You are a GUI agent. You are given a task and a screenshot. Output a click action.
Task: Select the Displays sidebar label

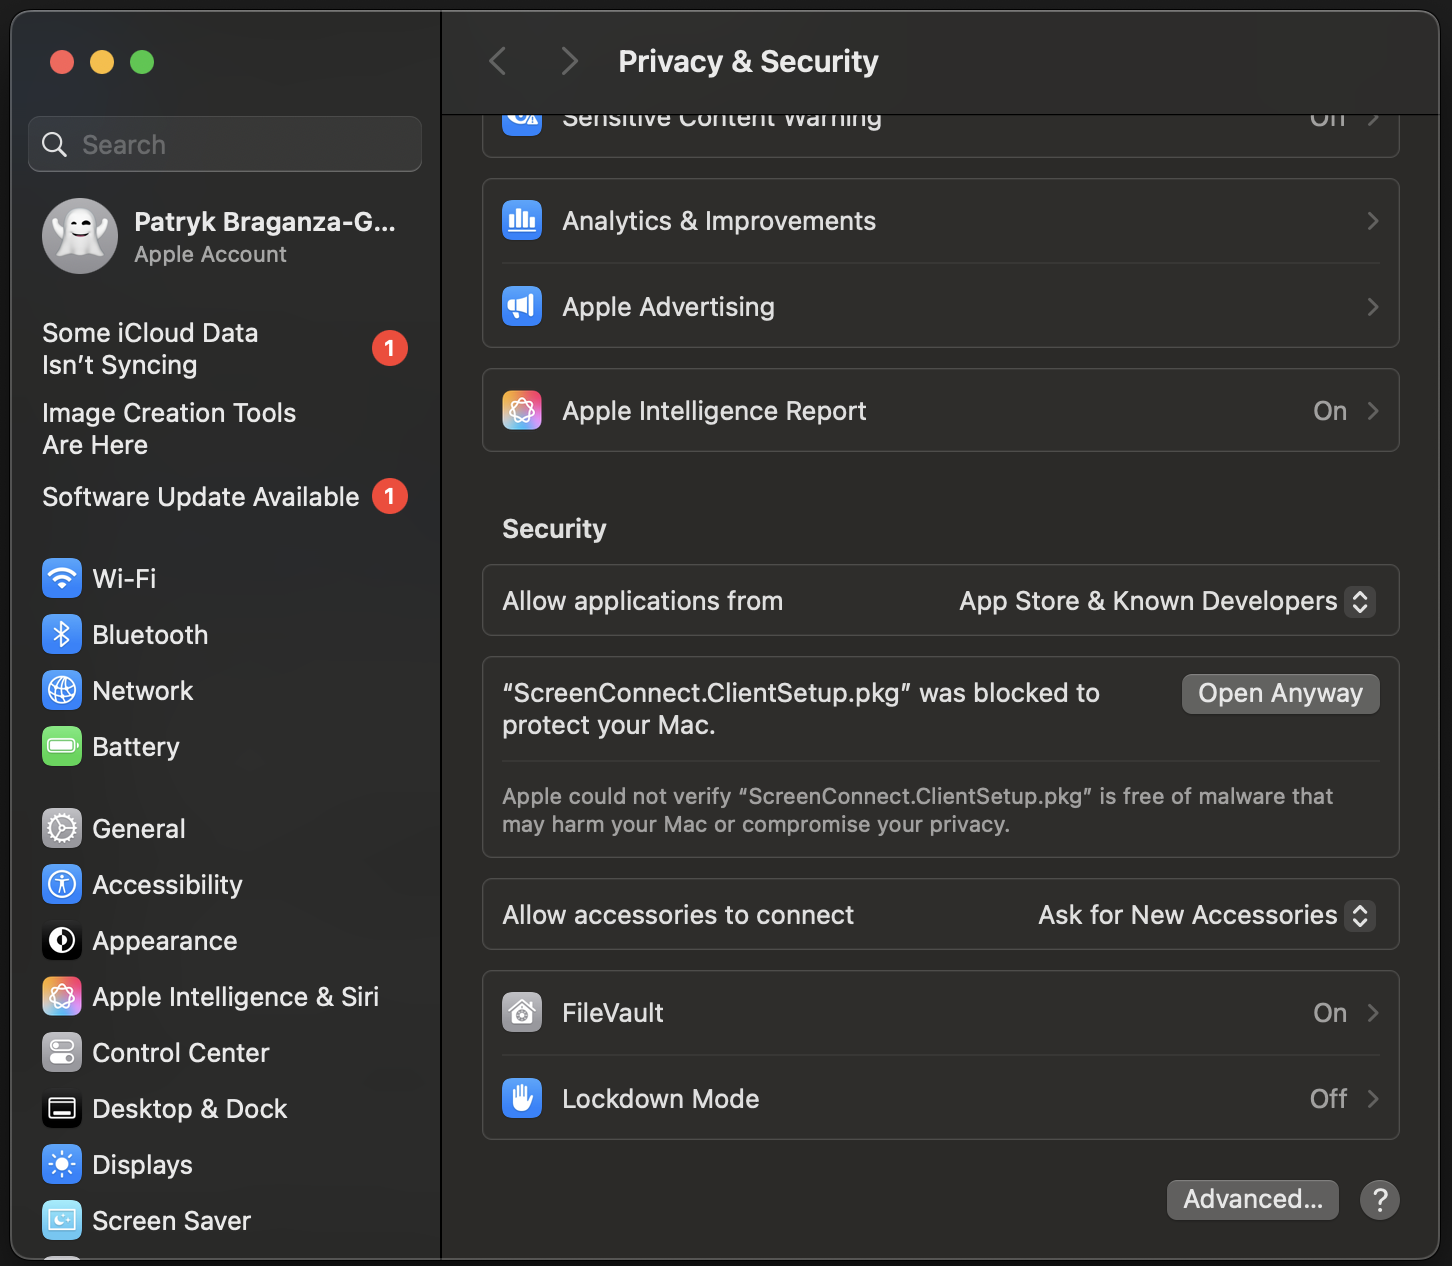pos(142,1165)
